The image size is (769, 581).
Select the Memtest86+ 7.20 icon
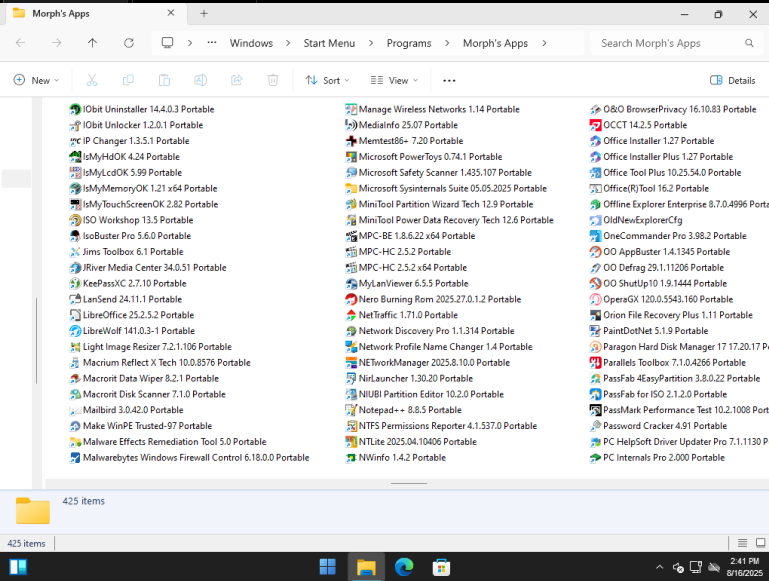[351, 141]
